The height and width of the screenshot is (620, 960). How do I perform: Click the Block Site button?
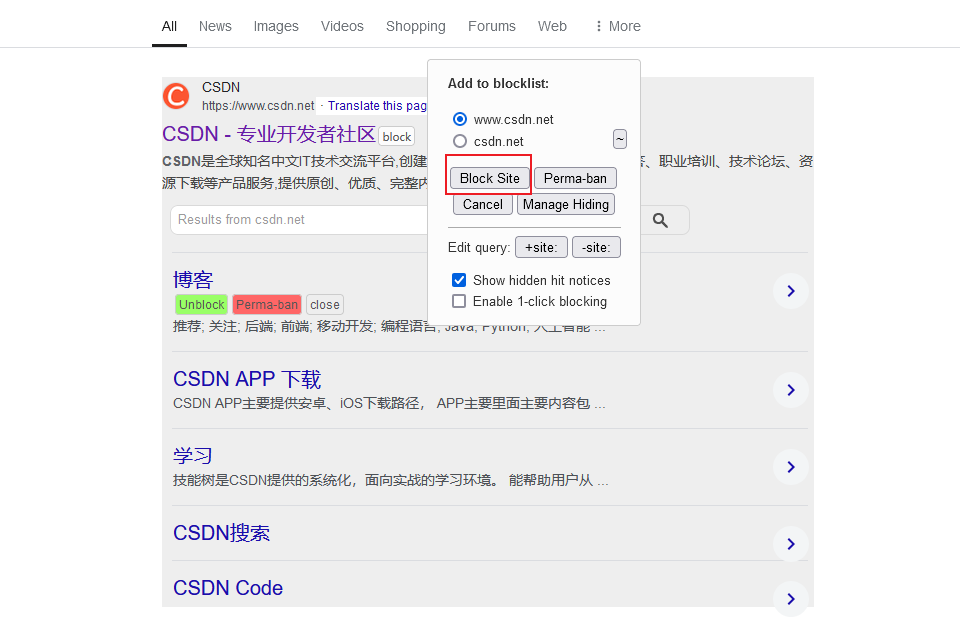[489, 178]
